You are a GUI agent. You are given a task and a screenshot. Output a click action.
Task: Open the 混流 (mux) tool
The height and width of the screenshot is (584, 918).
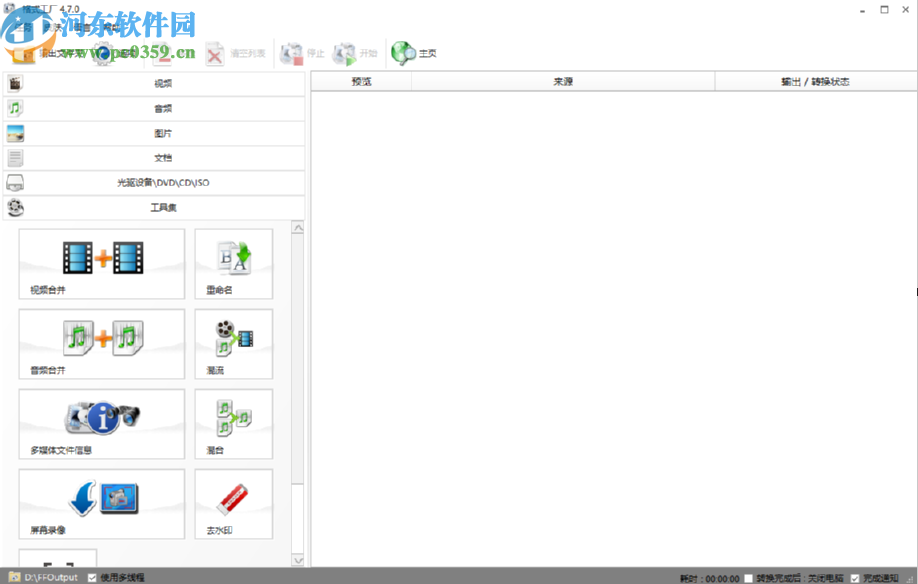coord(234,344)
